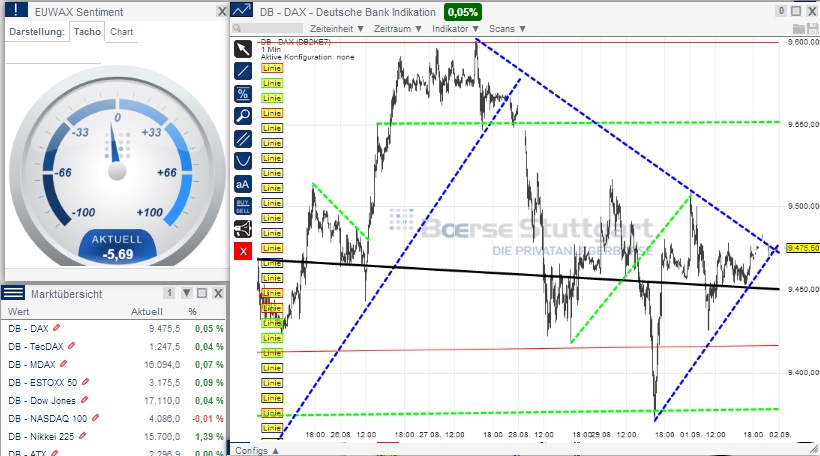This screenshot has height=456, width=820.
Task: Select the DB - Nikkei 225 row name
Action: [x=41, y=436]
